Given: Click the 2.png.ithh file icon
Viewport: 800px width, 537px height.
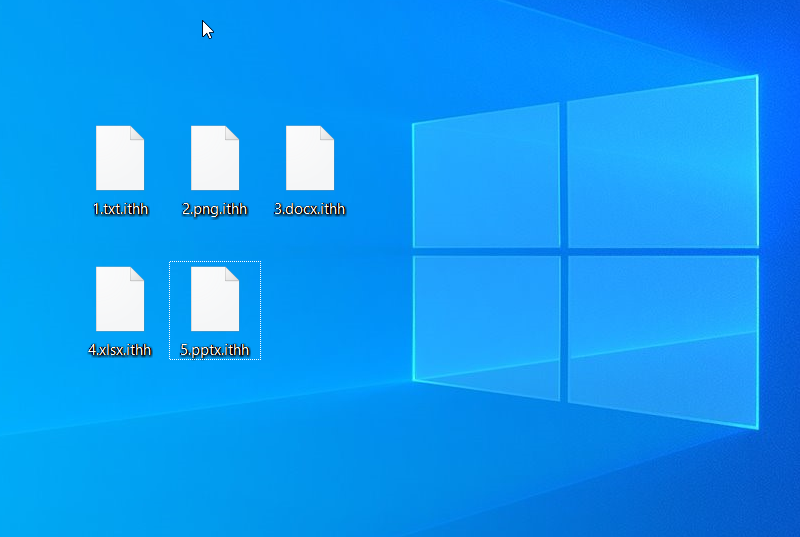Looking at the screenshot, I should 215,159.
